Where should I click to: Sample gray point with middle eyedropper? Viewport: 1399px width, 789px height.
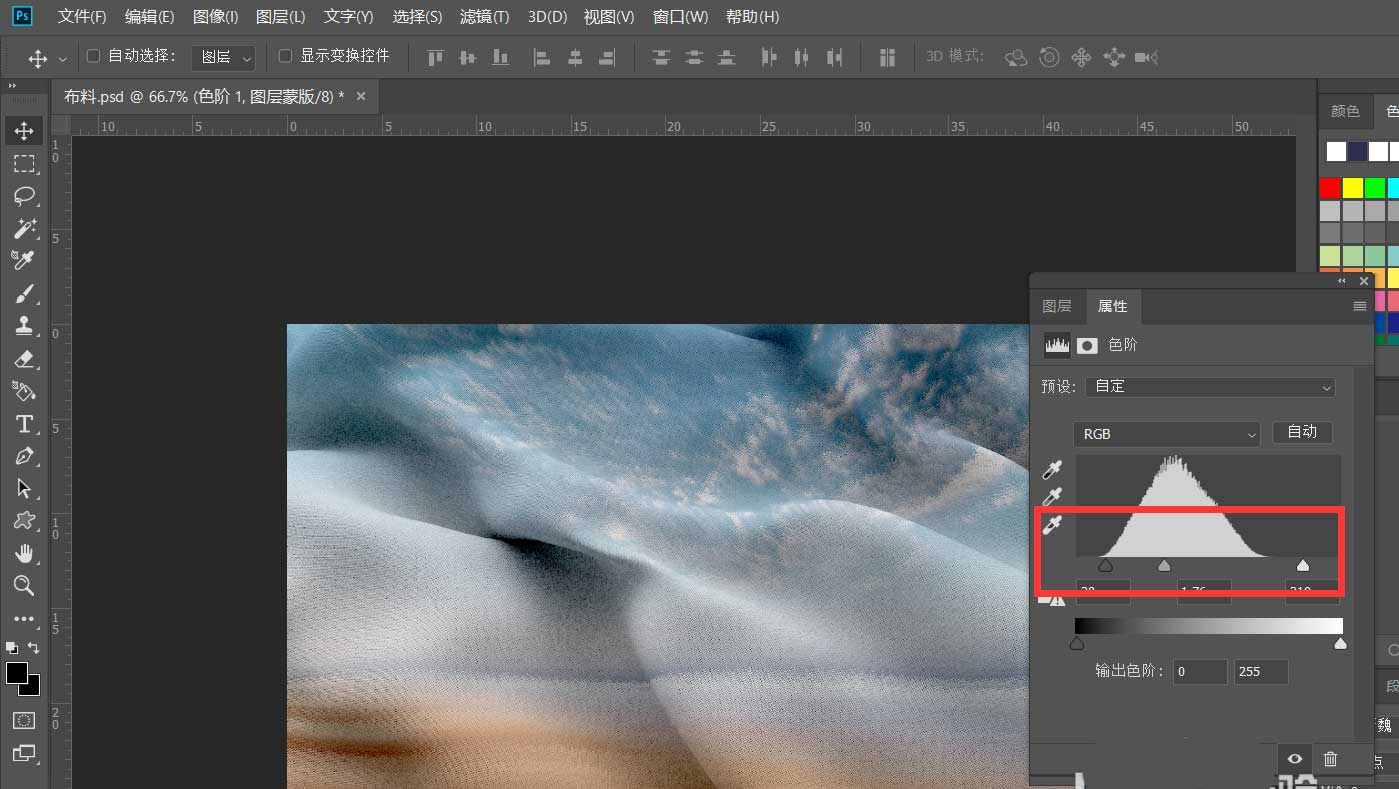click(1052, 497)
